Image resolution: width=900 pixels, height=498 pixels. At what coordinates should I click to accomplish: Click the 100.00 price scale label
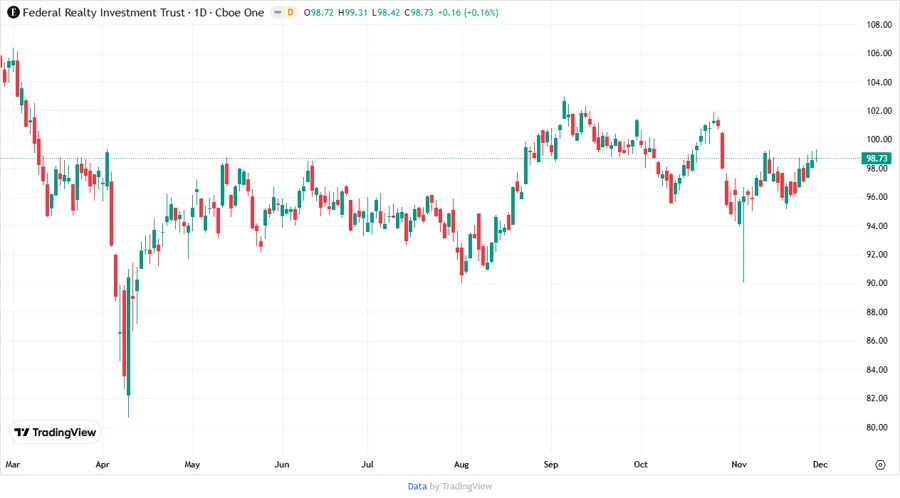pyautogui.click(x=879, y=139)
